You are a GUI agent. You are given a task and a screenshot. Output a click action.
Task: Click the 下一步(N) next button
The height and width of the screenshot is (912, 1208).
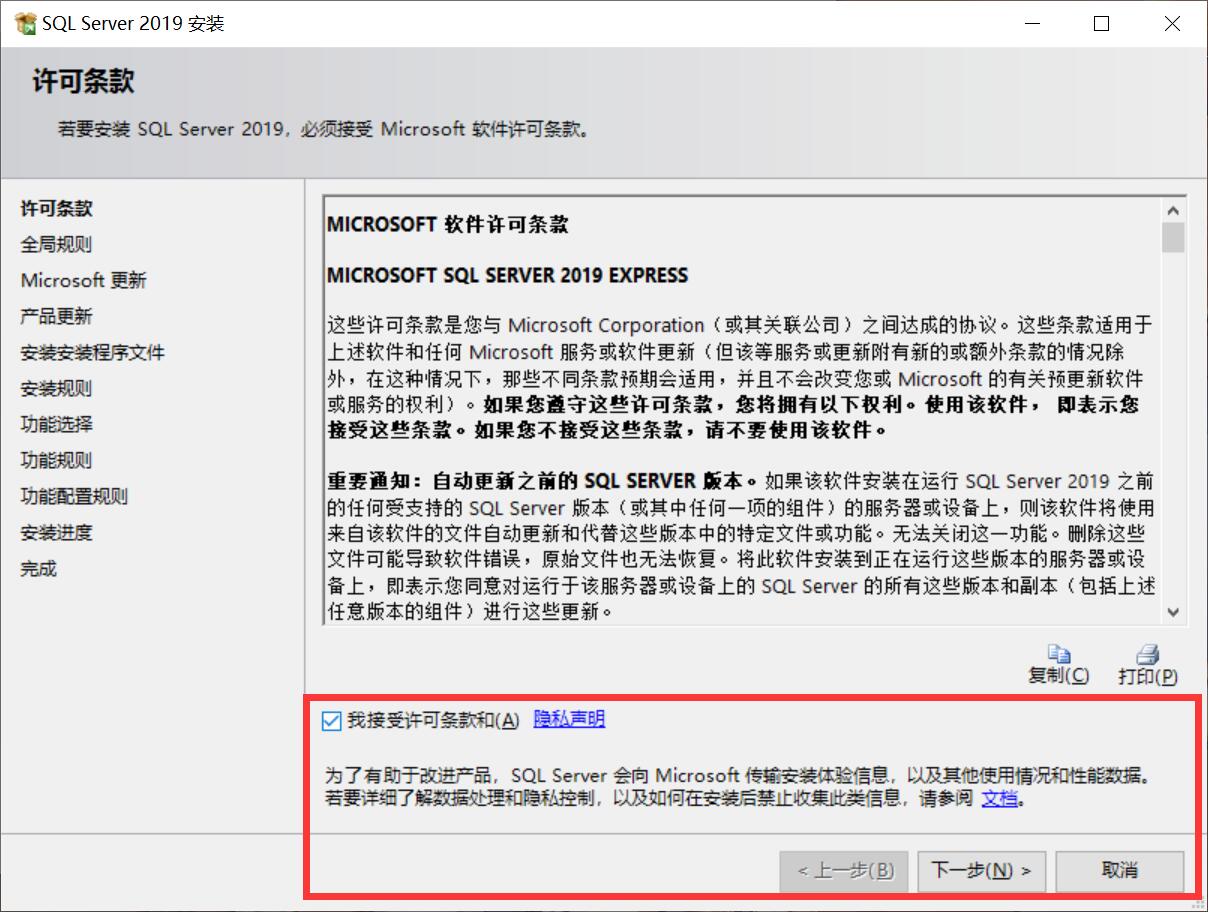pyautogui.click(x=982, y=870)
